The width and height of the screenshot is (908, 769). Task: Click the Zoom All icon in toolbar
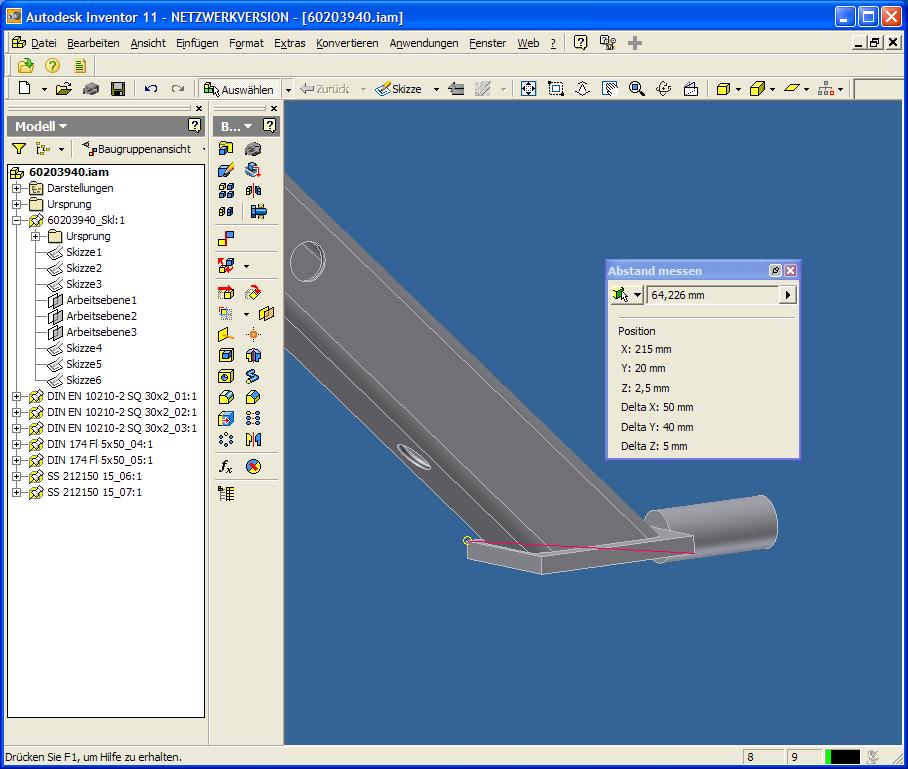tap(528, 89)
